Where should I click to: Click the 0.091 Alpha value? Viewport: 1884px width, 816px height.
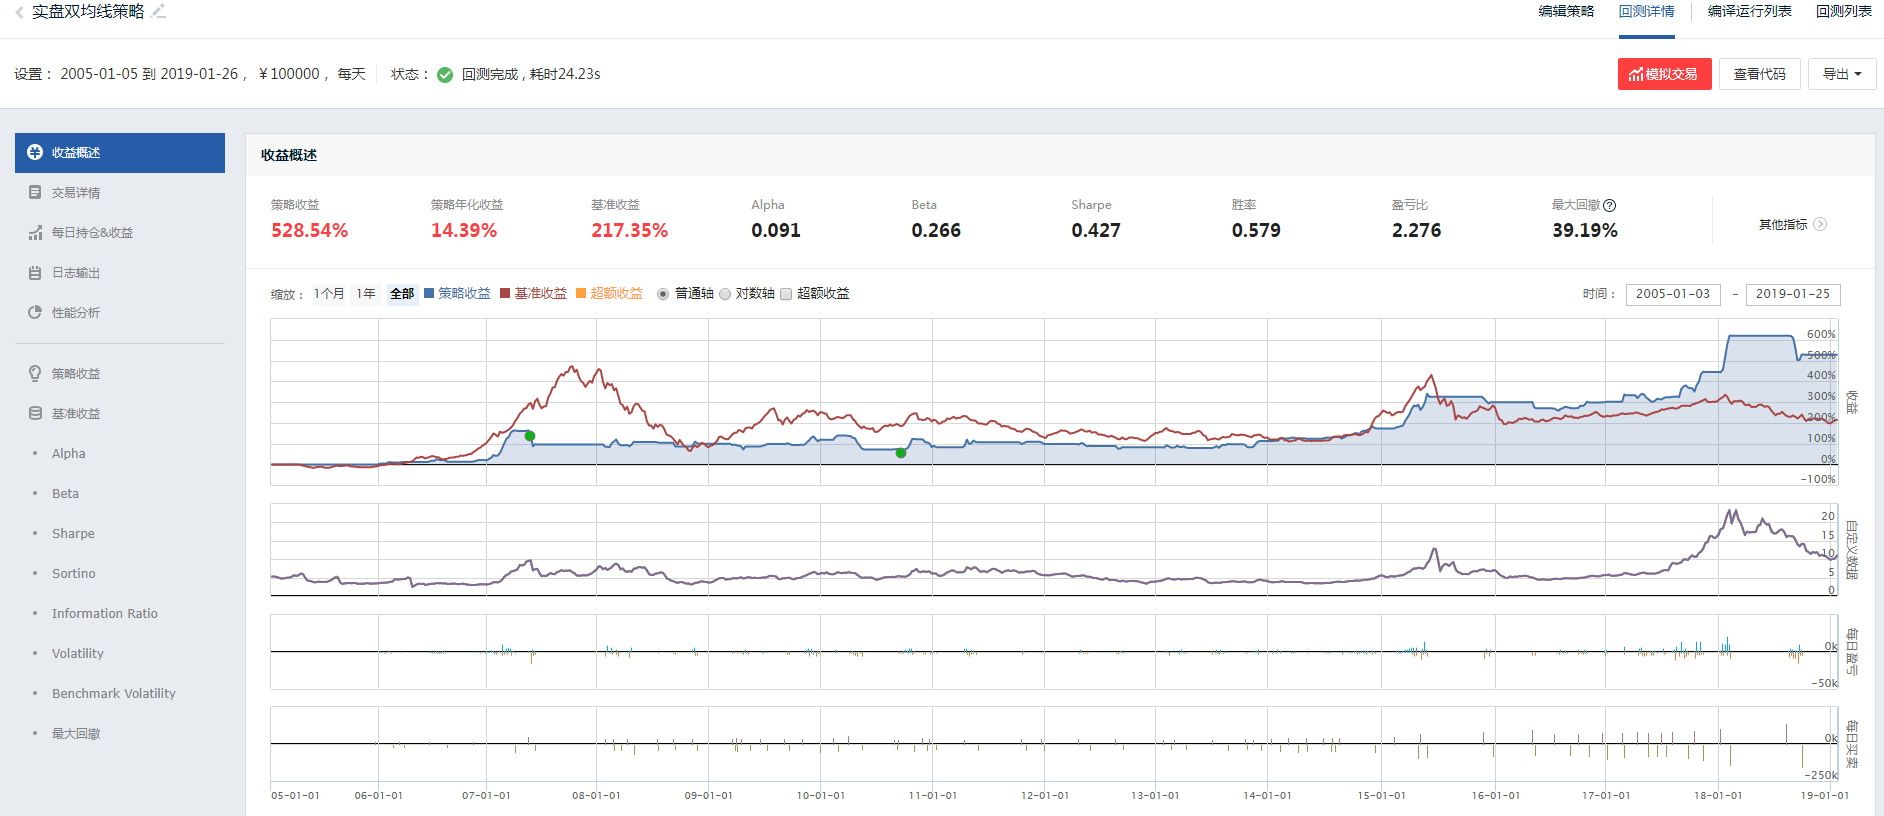[776, 230]
